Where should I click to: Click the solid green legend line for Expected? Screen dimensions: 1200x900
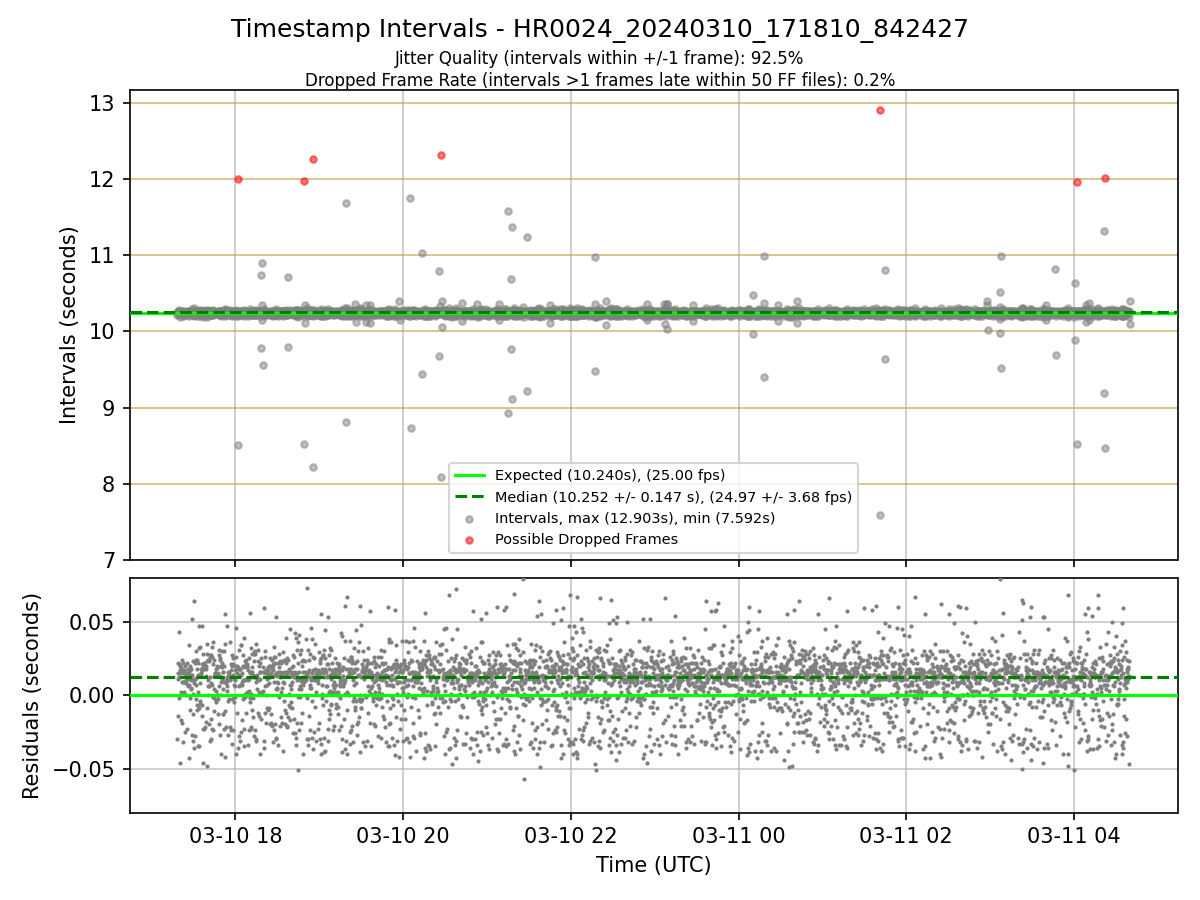(x=469, y=475)
